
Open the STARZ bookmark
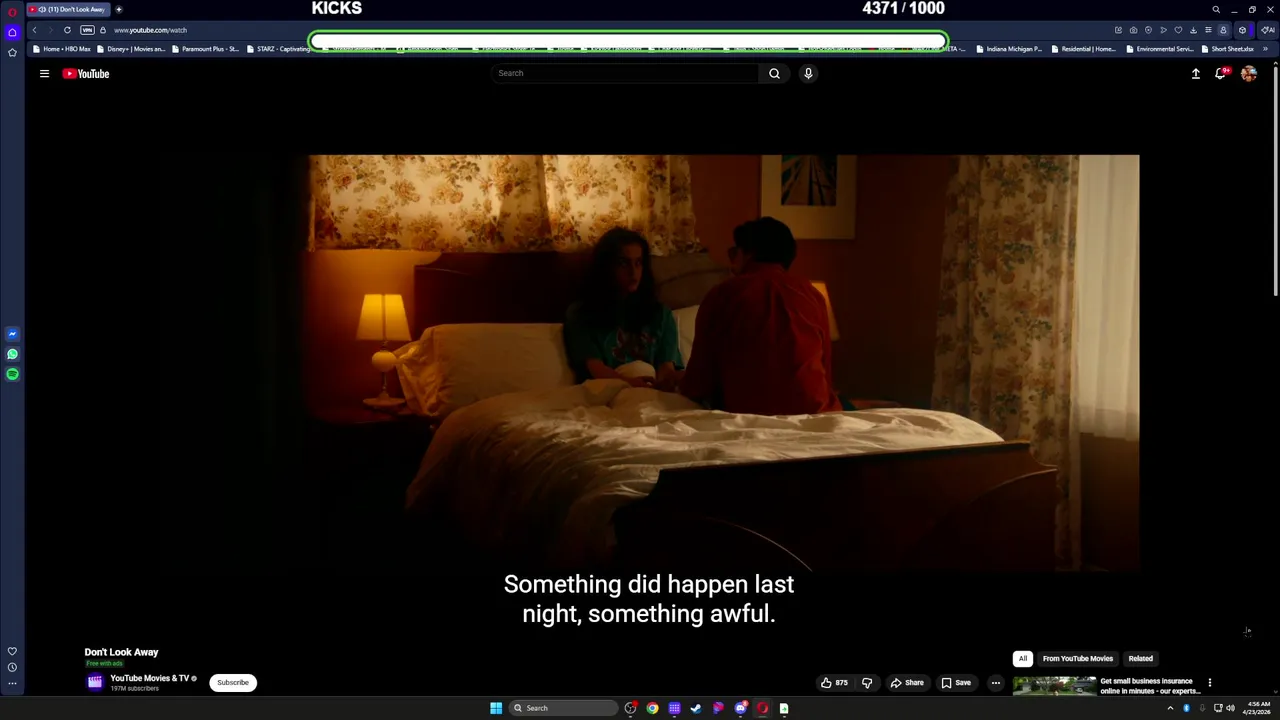(279, 49)
